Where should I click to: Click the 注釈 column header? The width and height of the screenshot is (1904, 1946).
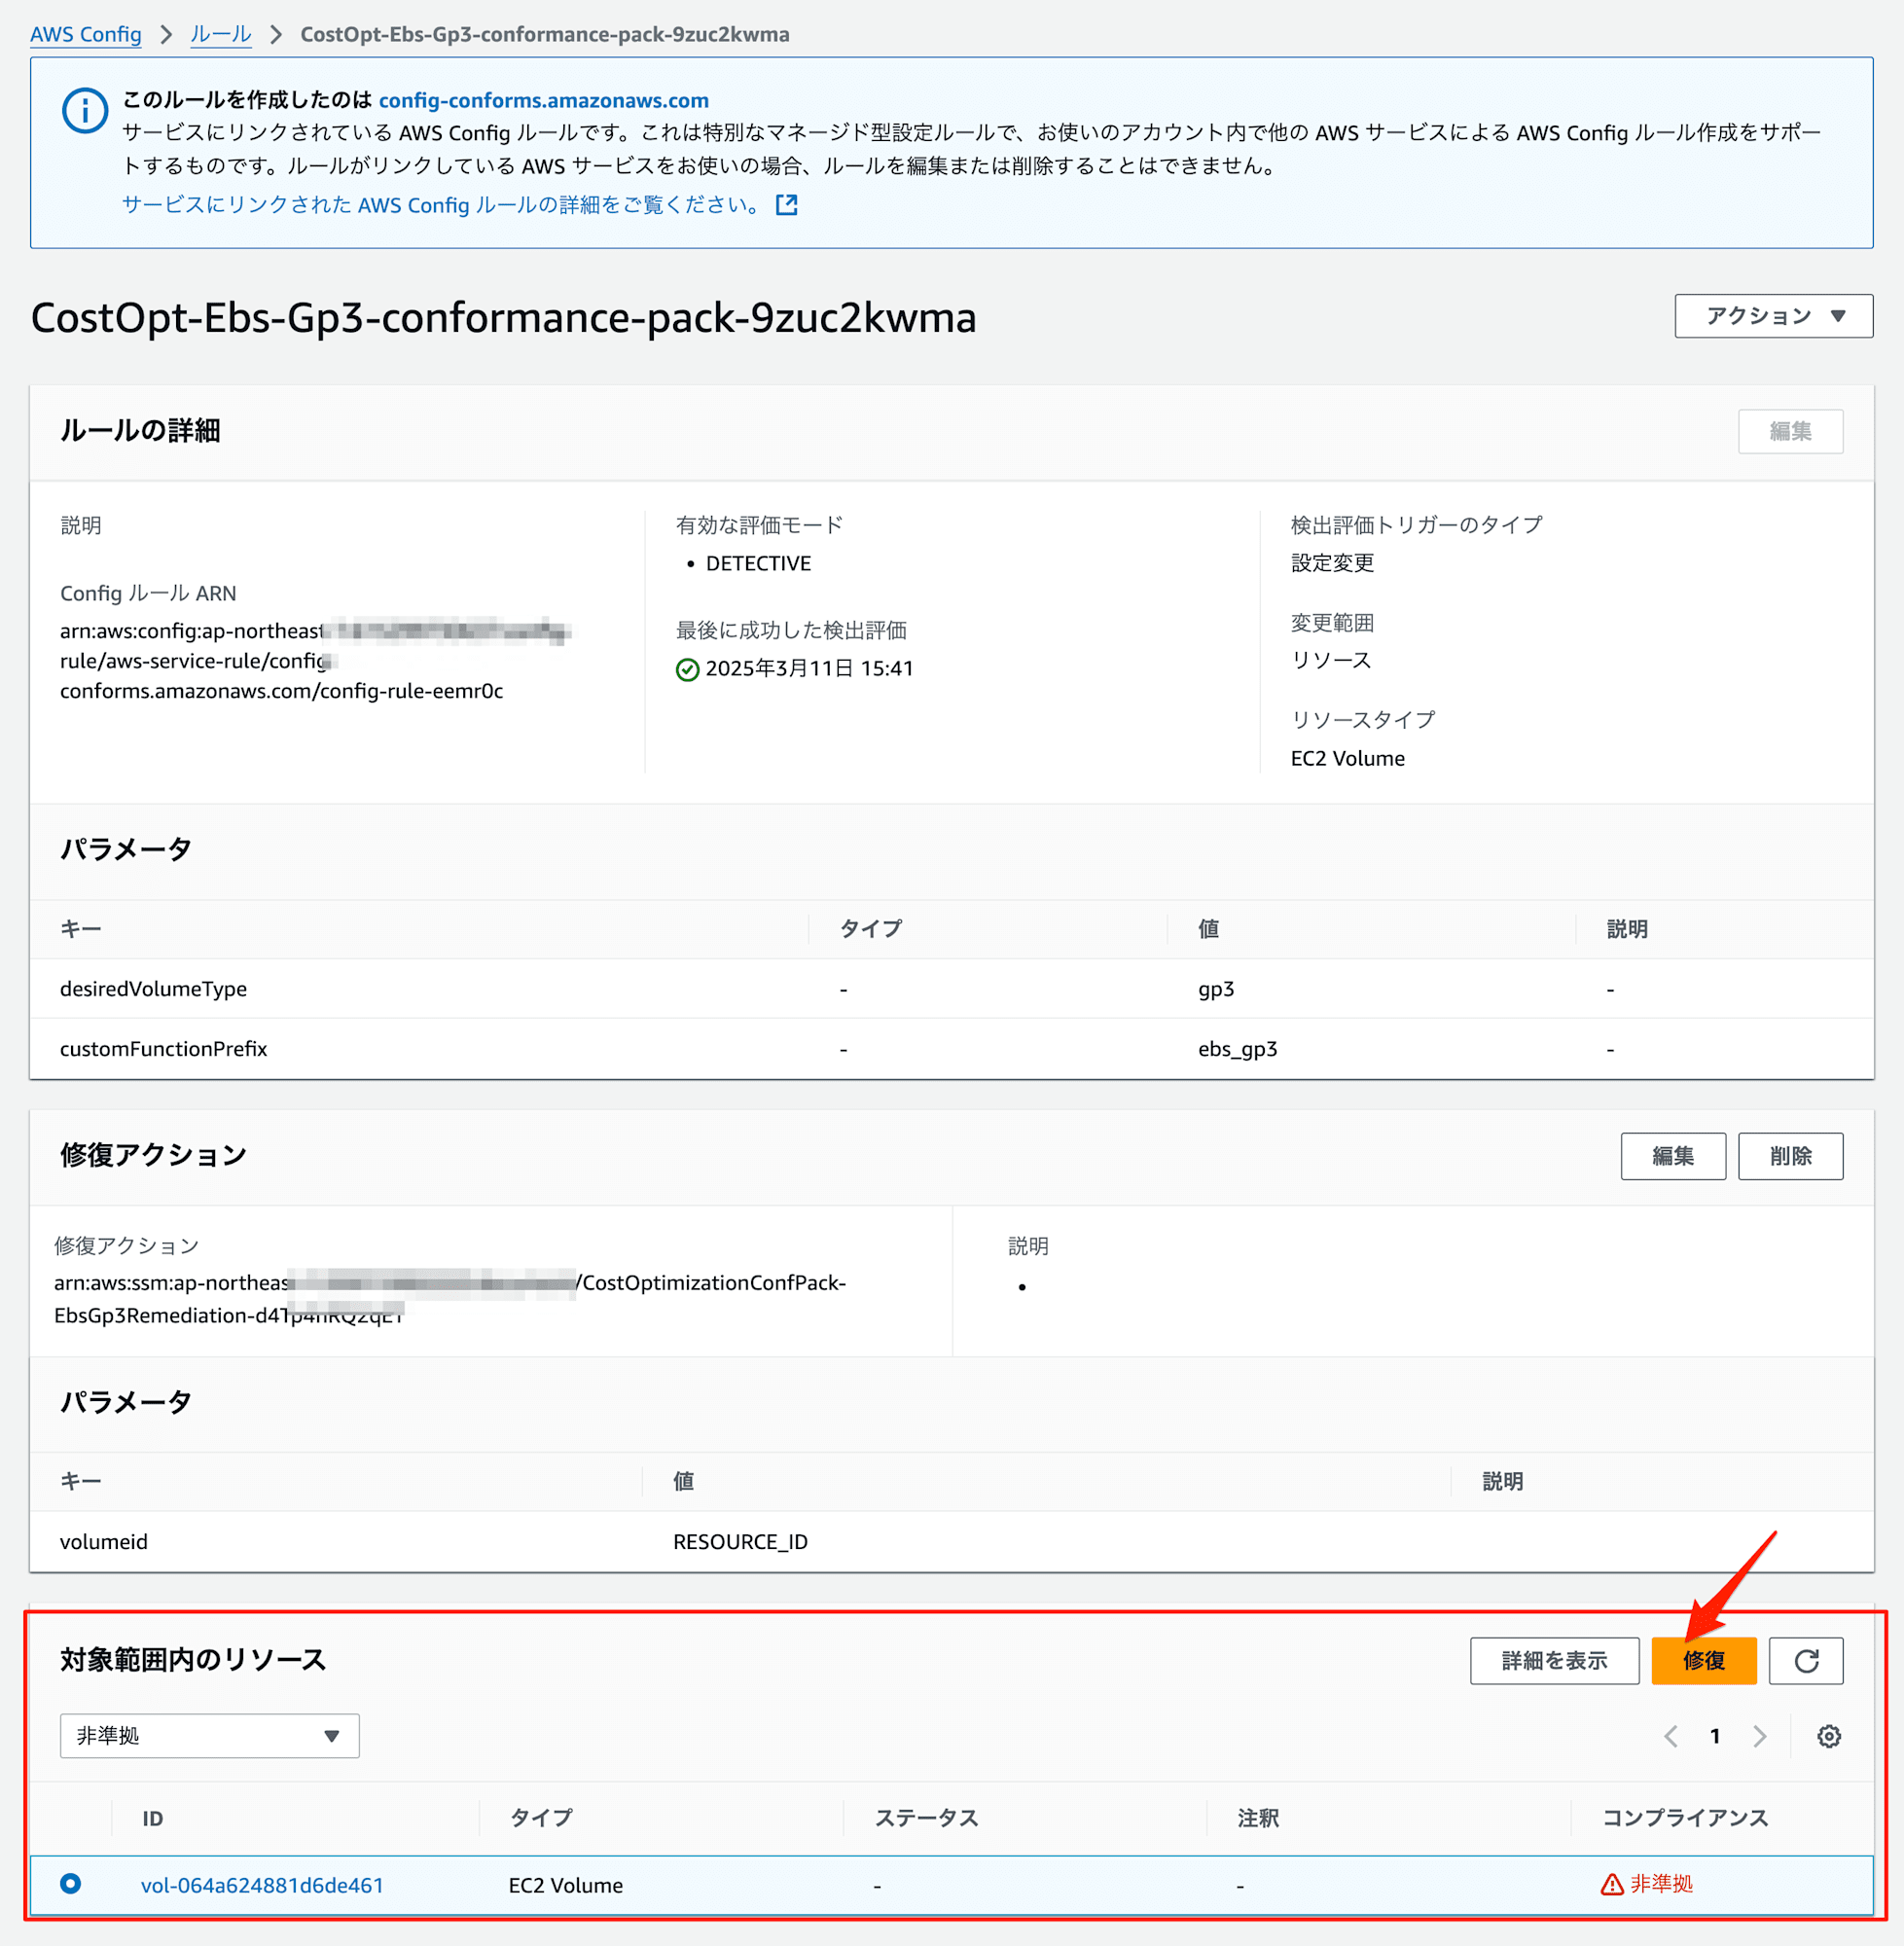click(x=1258, y=1818)
